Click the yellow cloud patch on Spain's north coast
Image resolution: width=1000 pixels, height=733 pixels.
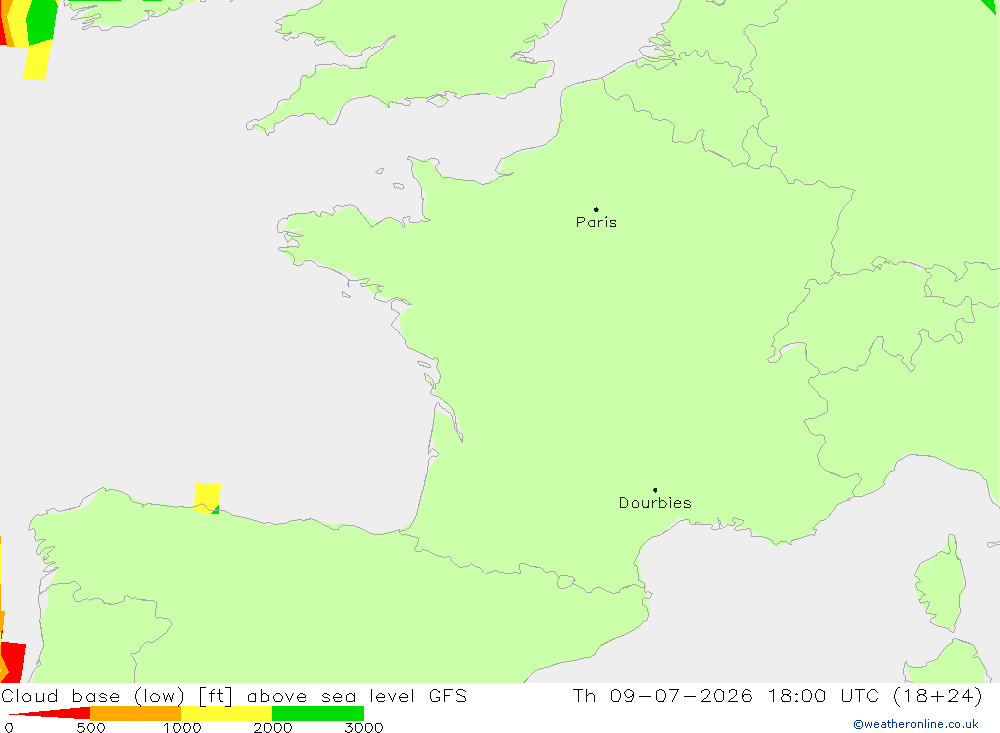click(x=207, y=498)
